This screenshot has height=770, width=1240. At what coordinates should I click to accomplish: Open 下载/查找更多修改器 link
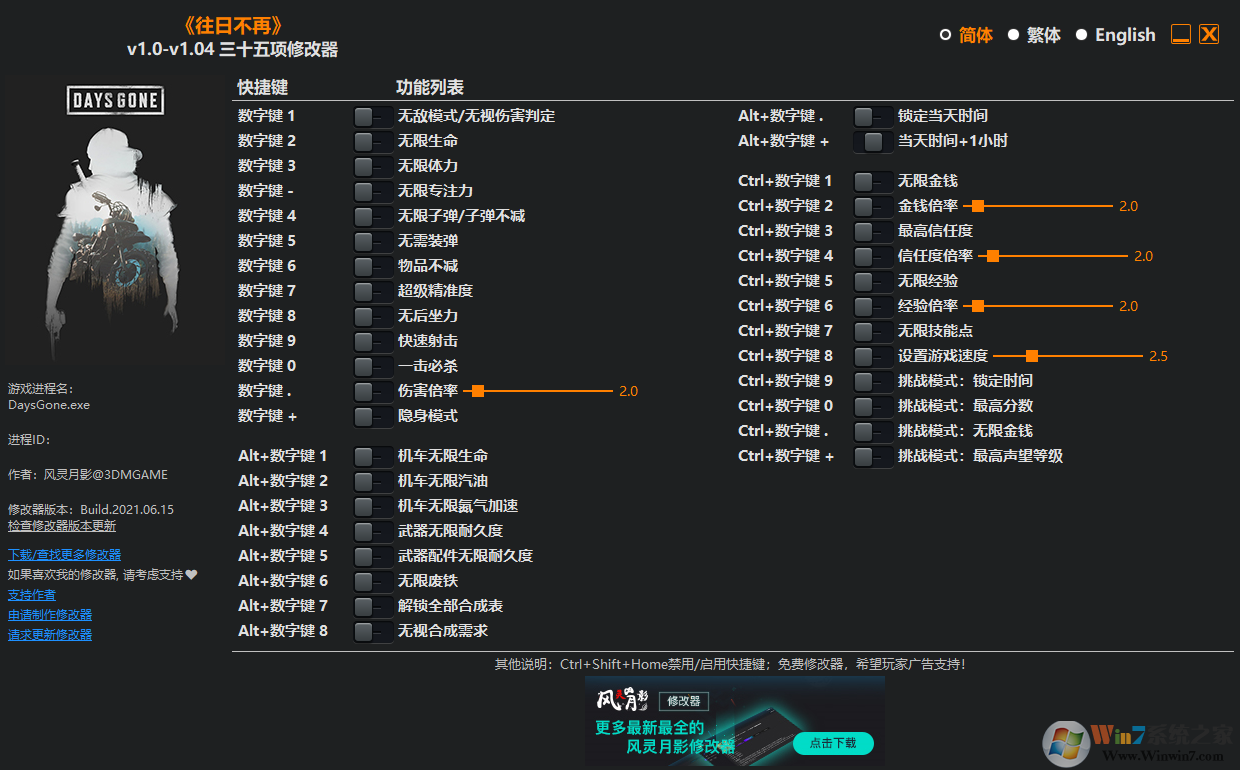(65, 555)
